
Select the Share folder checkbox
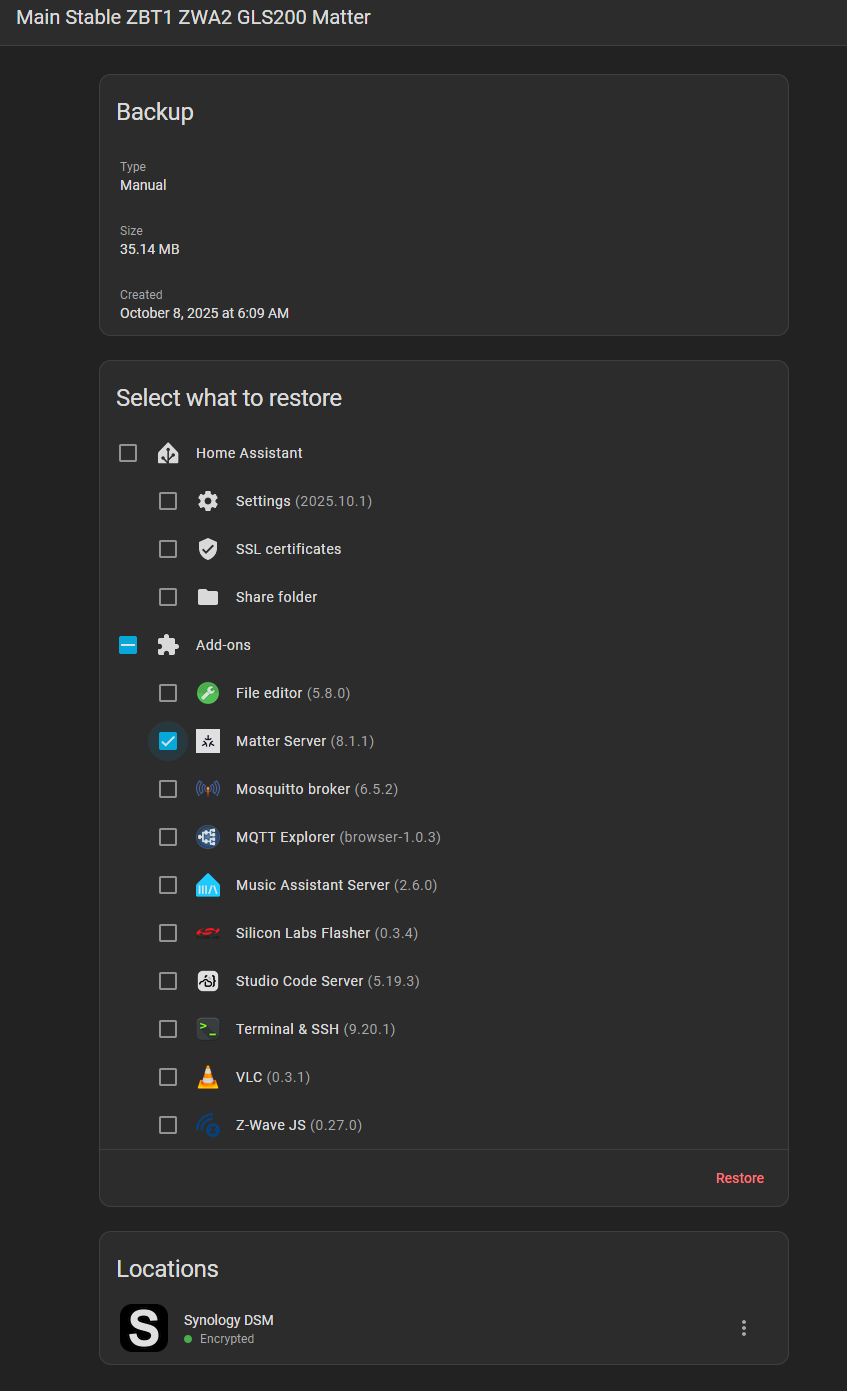[x=168, y=597]
